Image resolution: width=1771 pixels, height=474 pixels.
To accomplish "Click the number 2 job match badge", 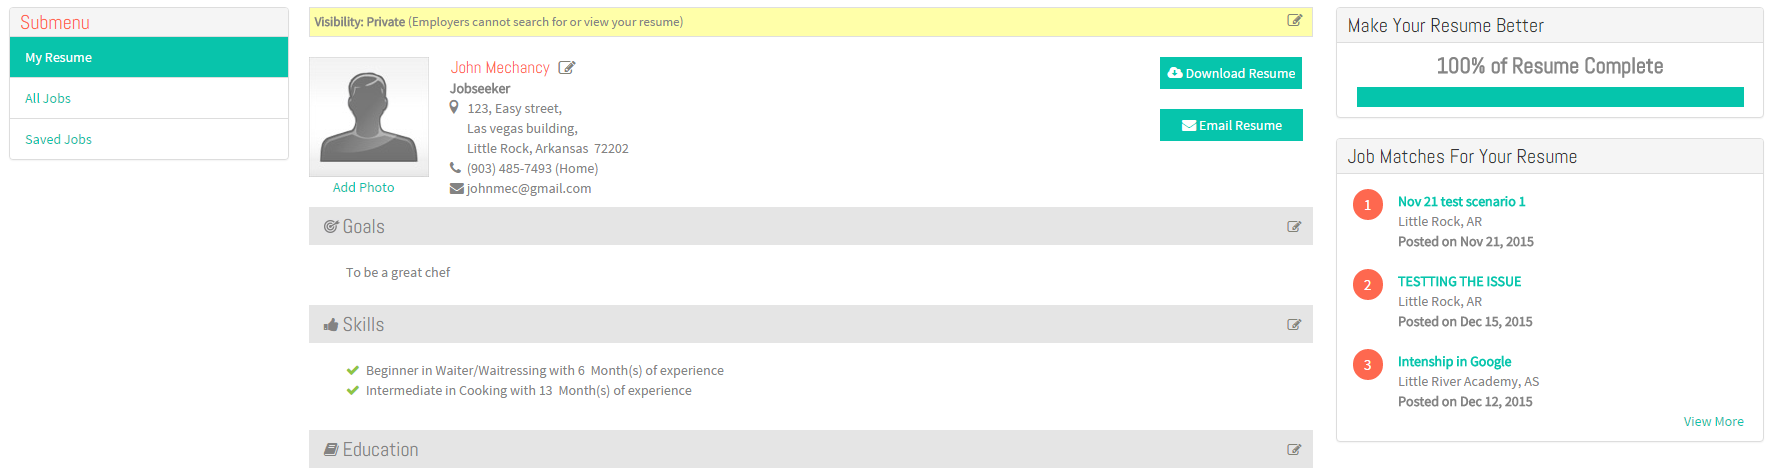I will [1368, 285].
